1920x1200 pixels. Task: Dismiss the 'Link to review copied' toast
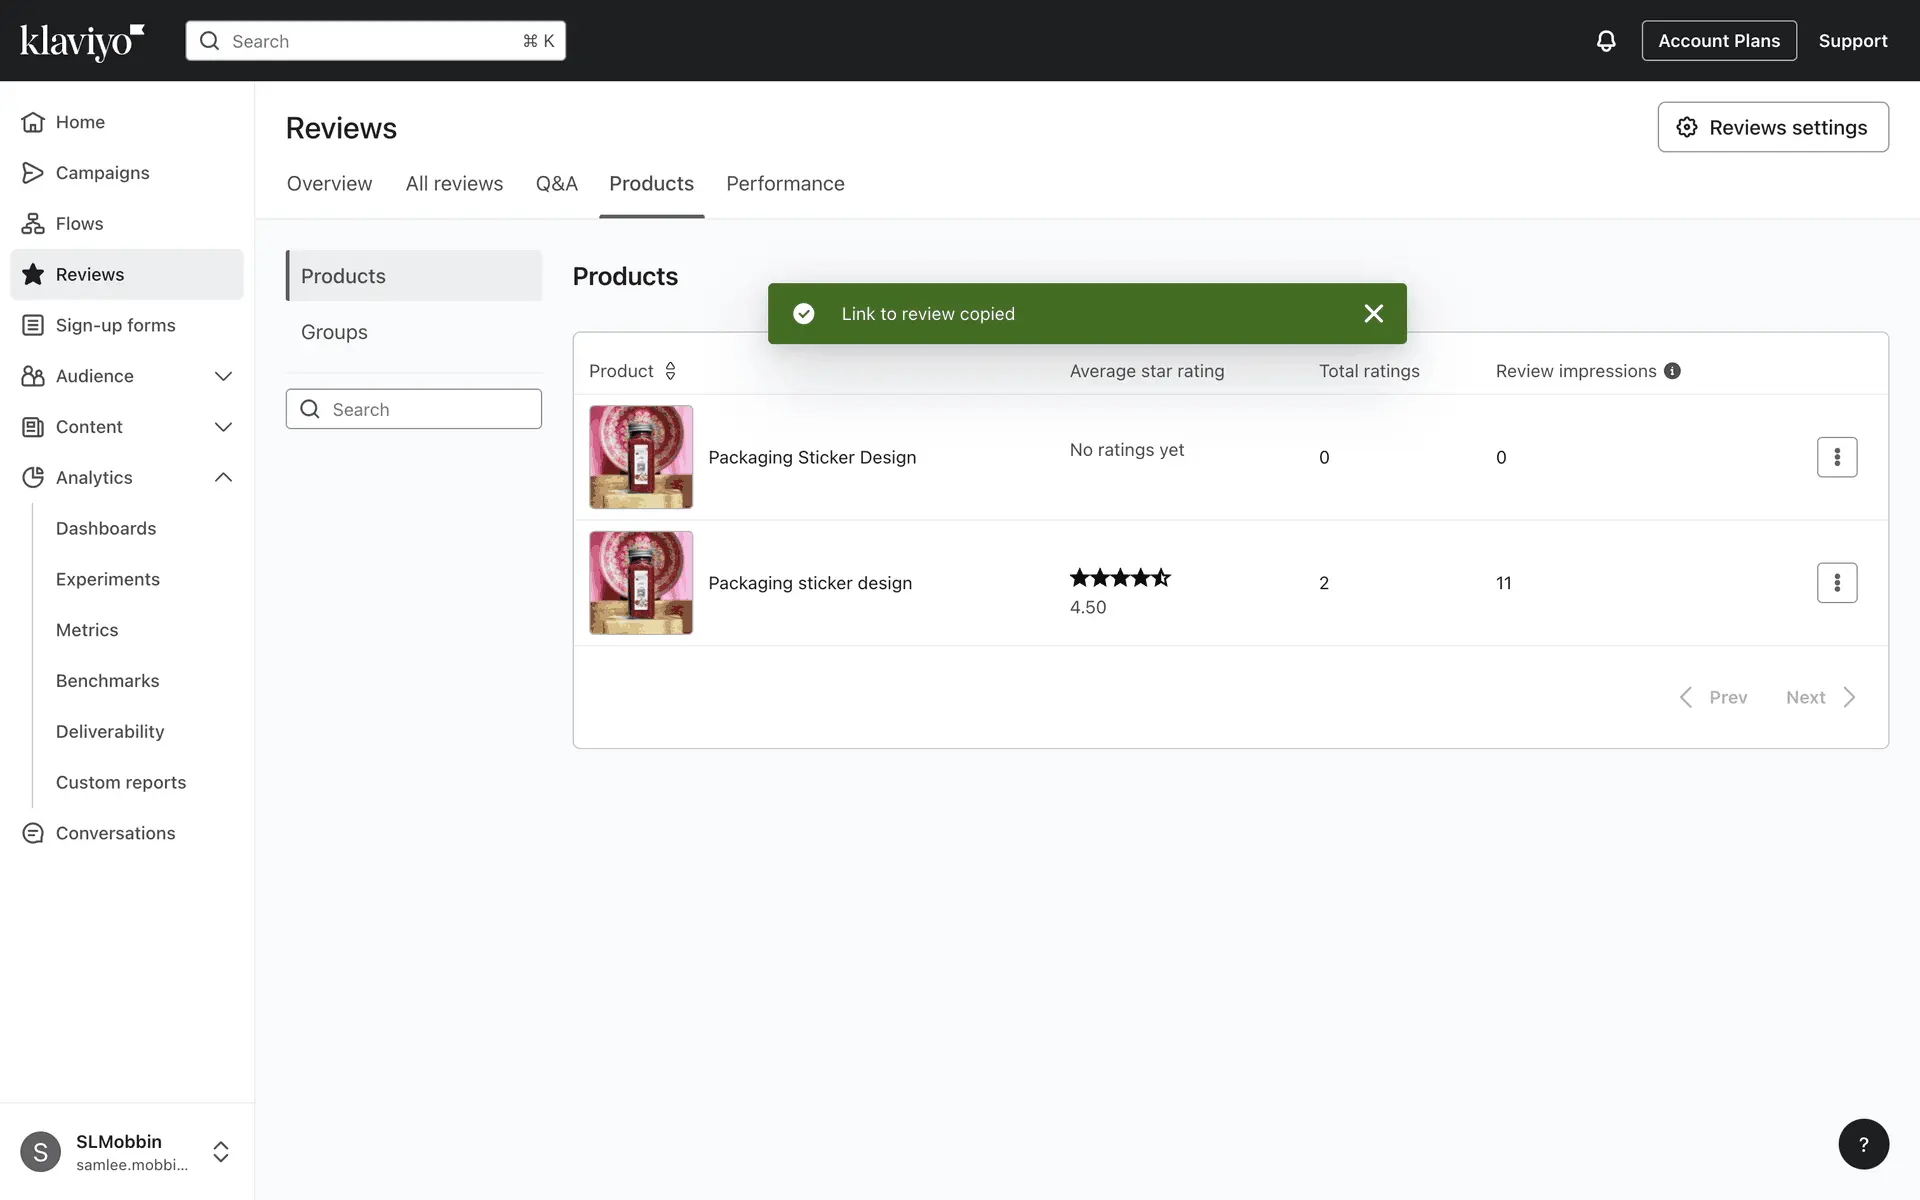click(1373, 314)
